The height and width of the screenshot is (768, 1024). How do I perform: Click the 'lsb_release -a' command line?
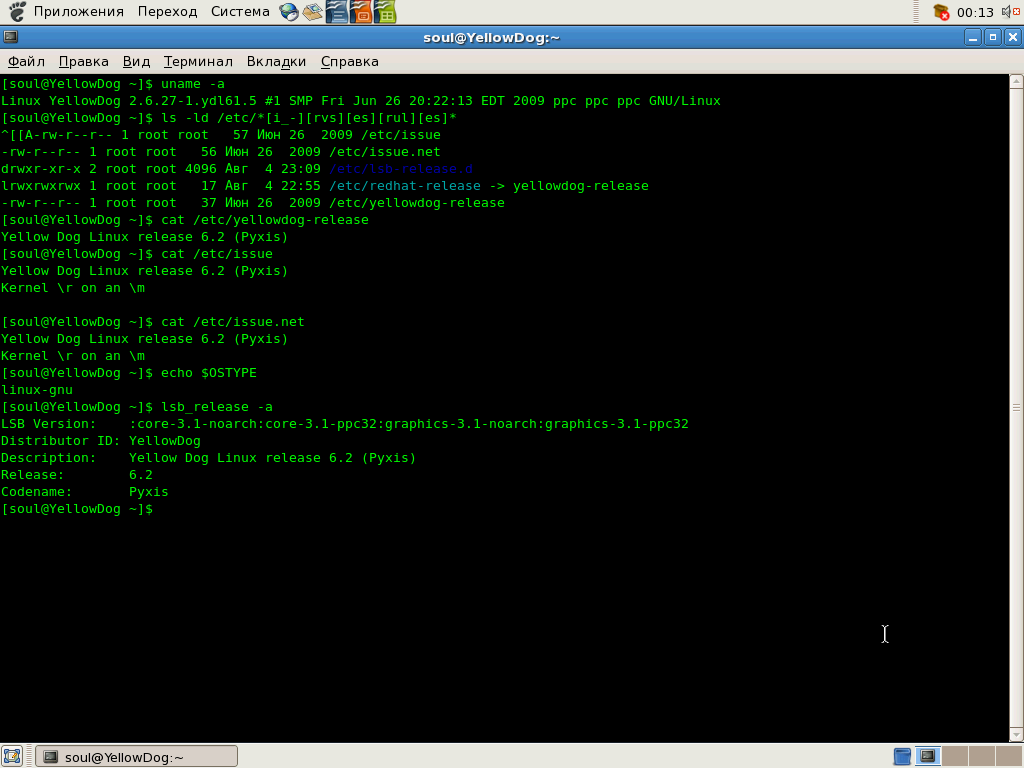pos(137,407)
